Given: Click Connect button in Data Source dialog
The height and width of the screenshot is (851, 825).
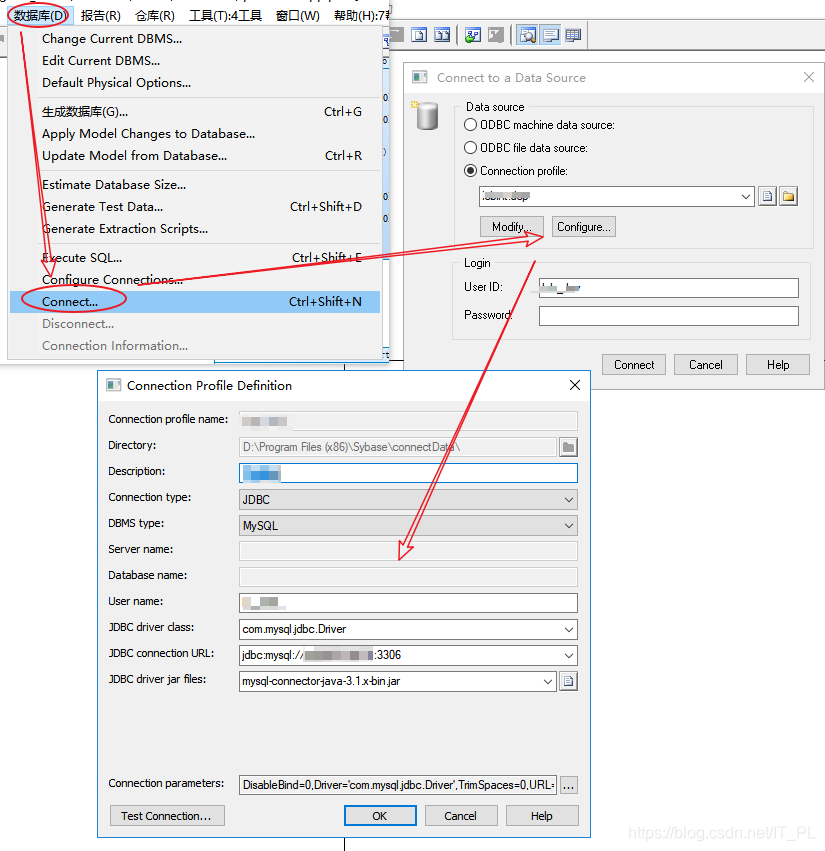Looking at the screenshot, I should coord(634,365).
